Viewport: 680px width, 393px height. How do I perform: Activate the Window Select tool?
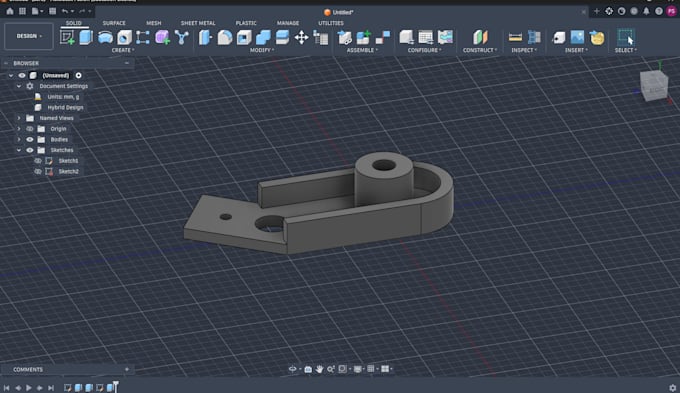point(626,37)
